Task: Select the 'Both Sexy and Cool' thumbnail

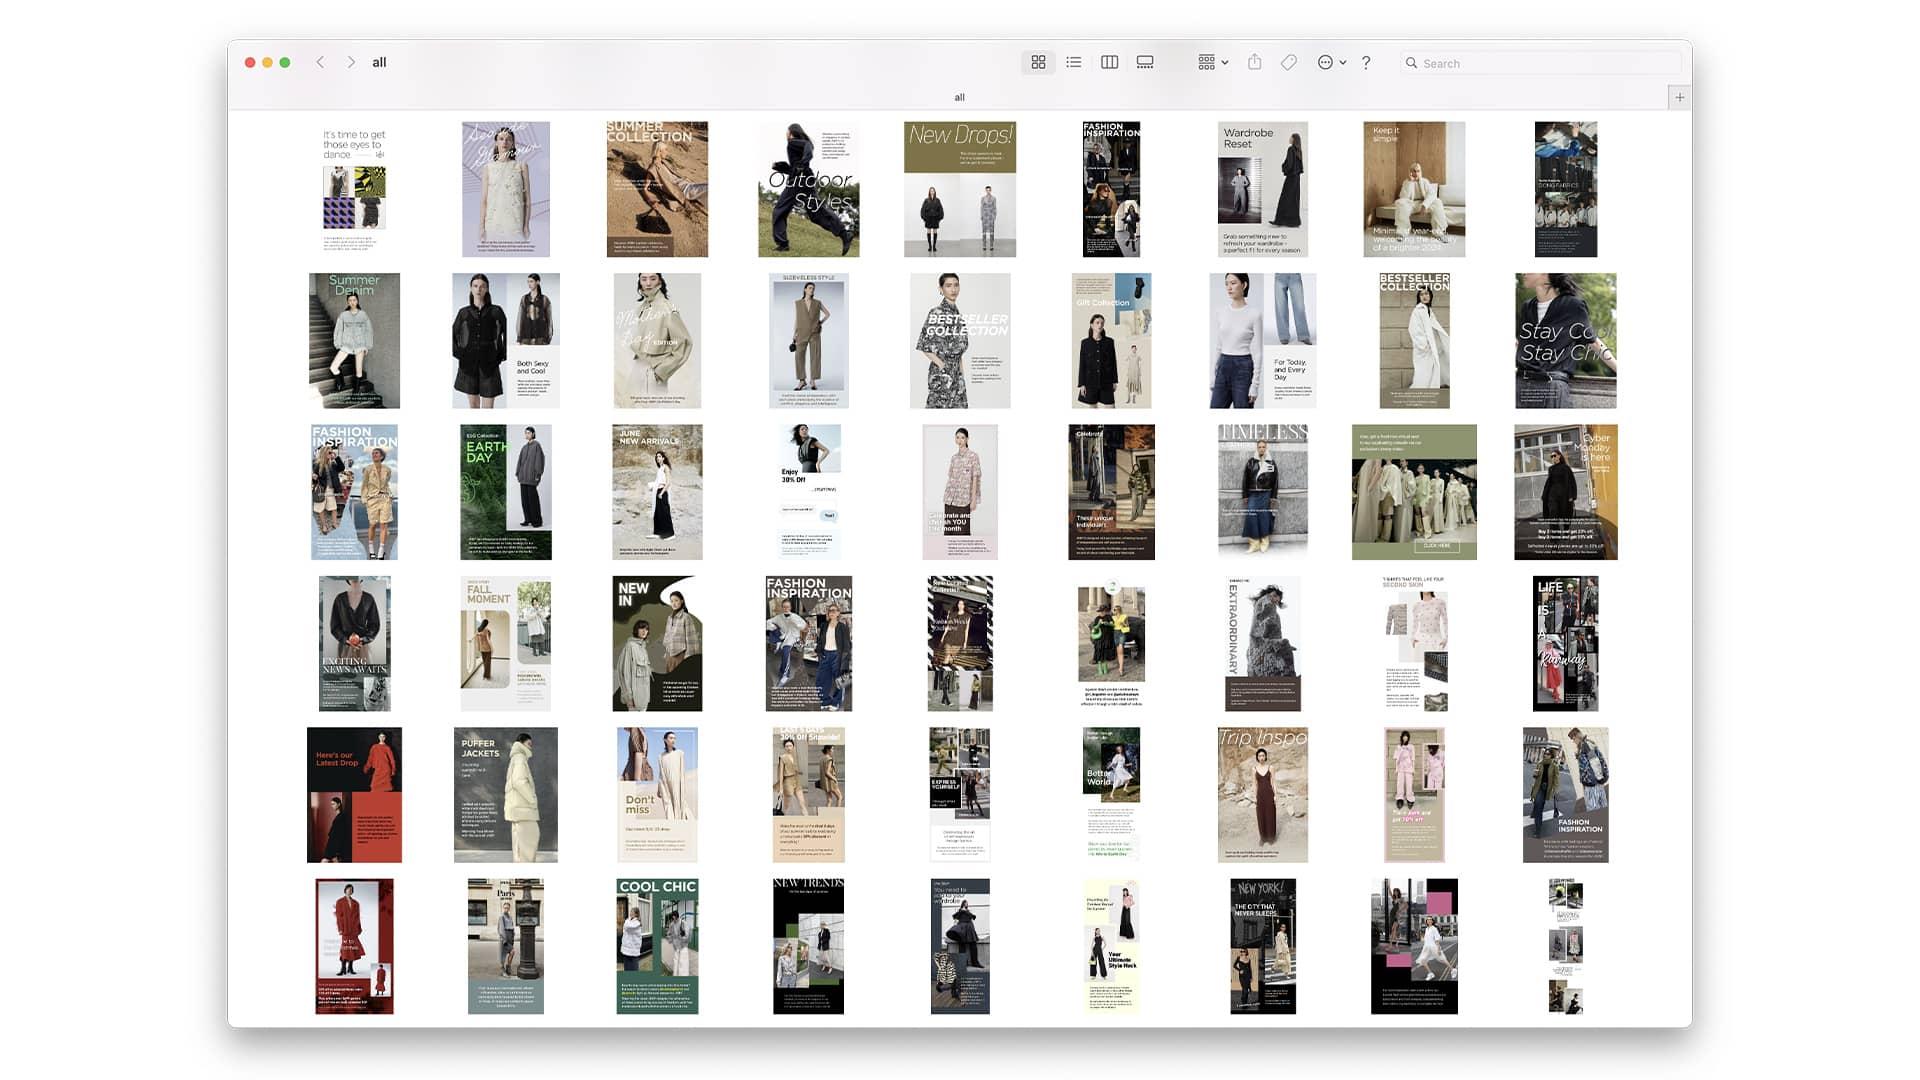Action: tap(506, 341)
